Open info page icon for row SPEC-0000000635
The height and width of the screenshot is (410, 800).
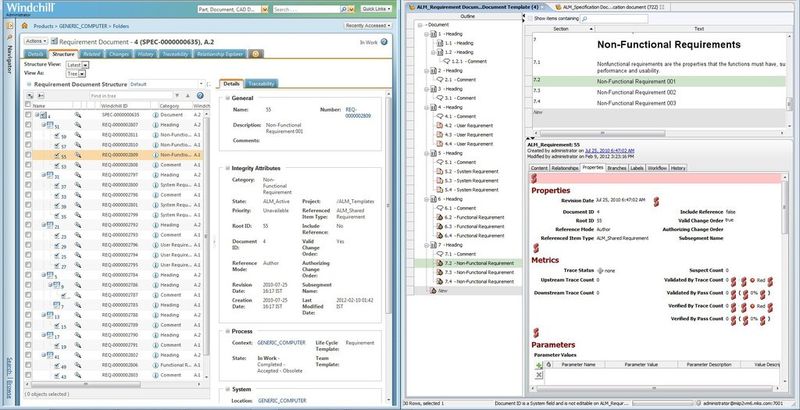coord(156,115)
